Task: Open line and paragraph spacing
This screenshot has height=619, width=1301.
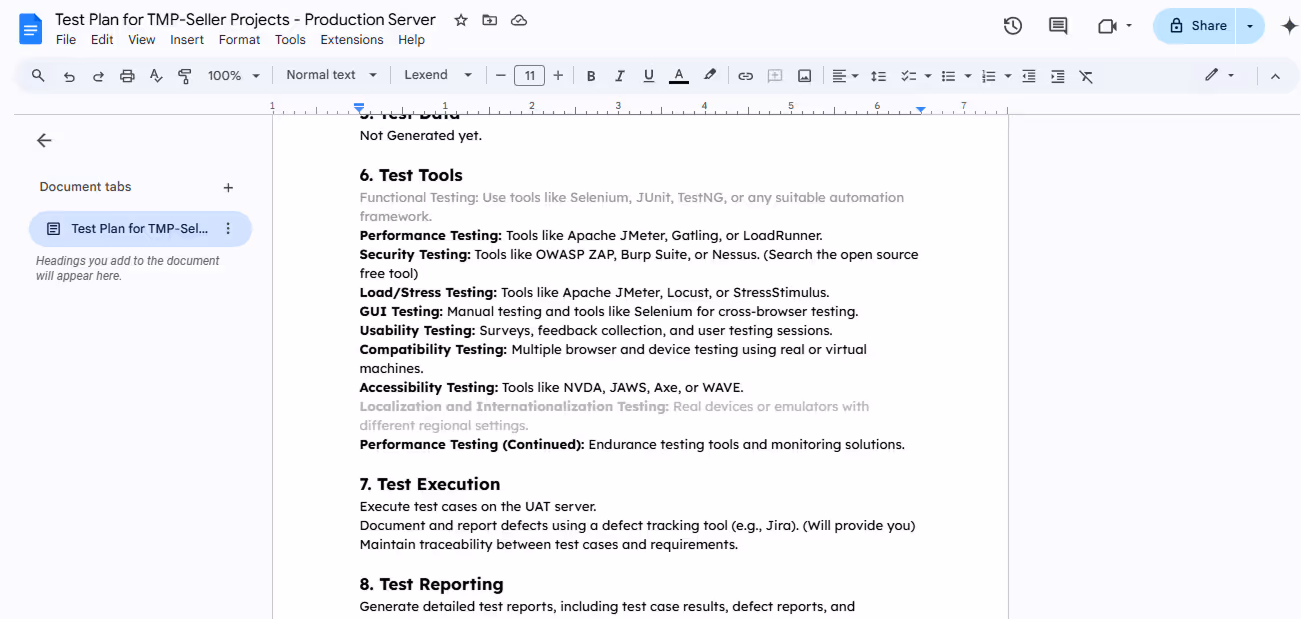Action: pos(878,75)
